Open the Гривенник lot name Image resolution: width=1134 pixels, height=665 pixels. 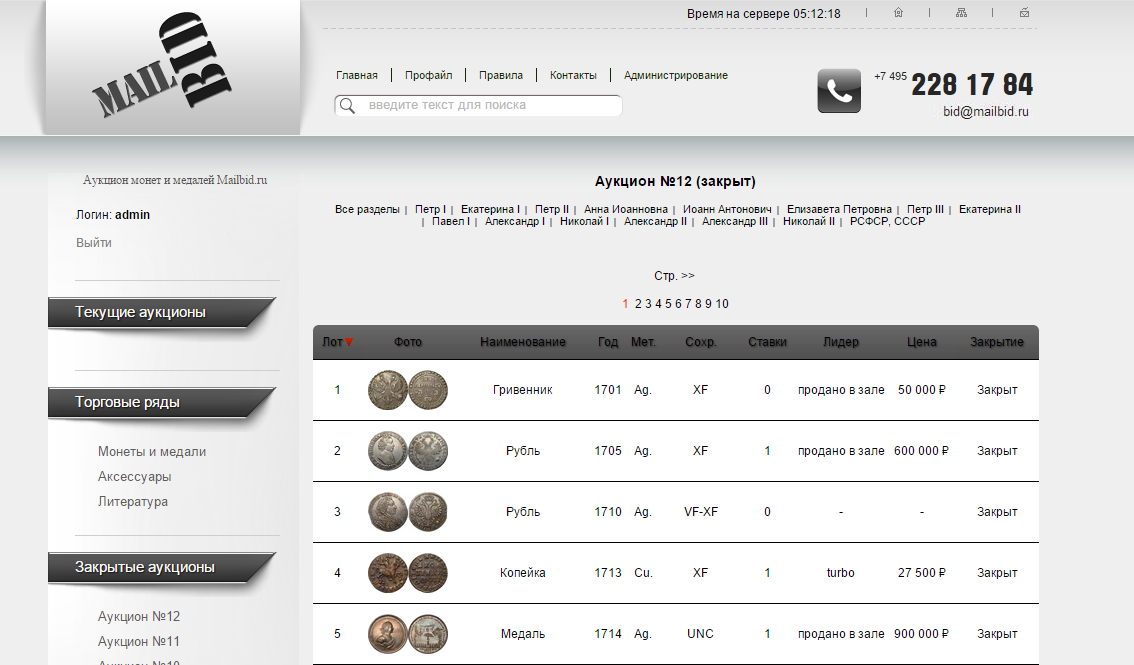(522, 390)
